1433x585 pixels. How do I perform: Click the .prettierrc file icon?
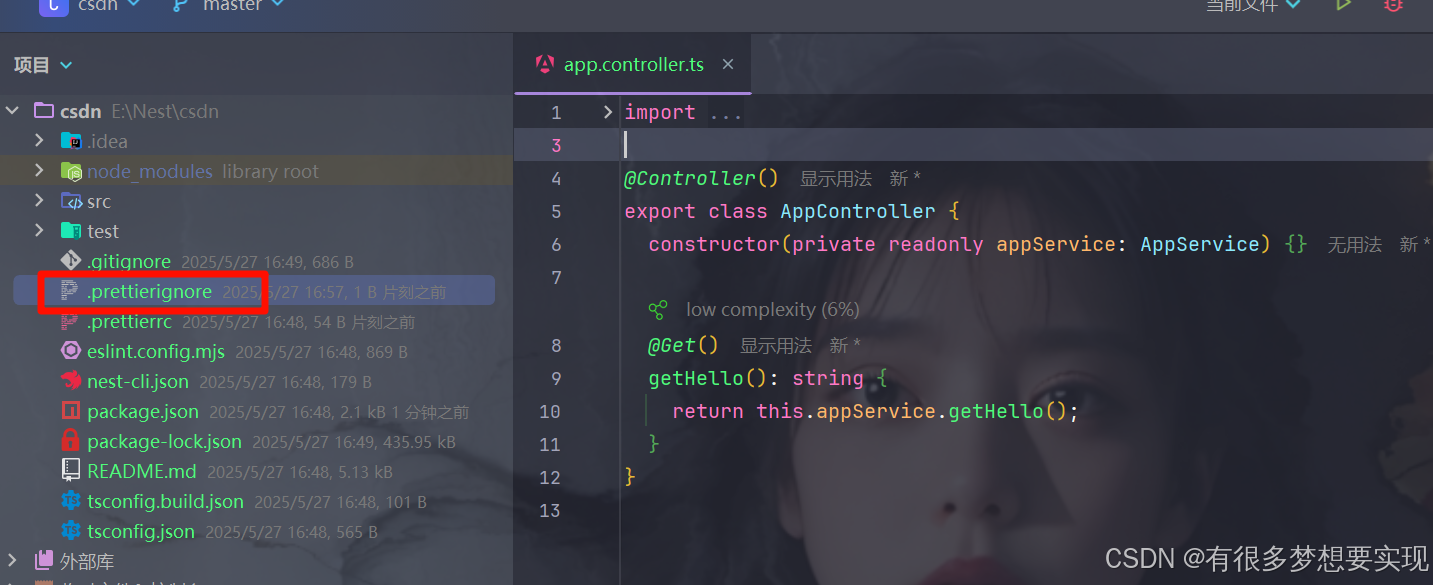tap(71, 322)
